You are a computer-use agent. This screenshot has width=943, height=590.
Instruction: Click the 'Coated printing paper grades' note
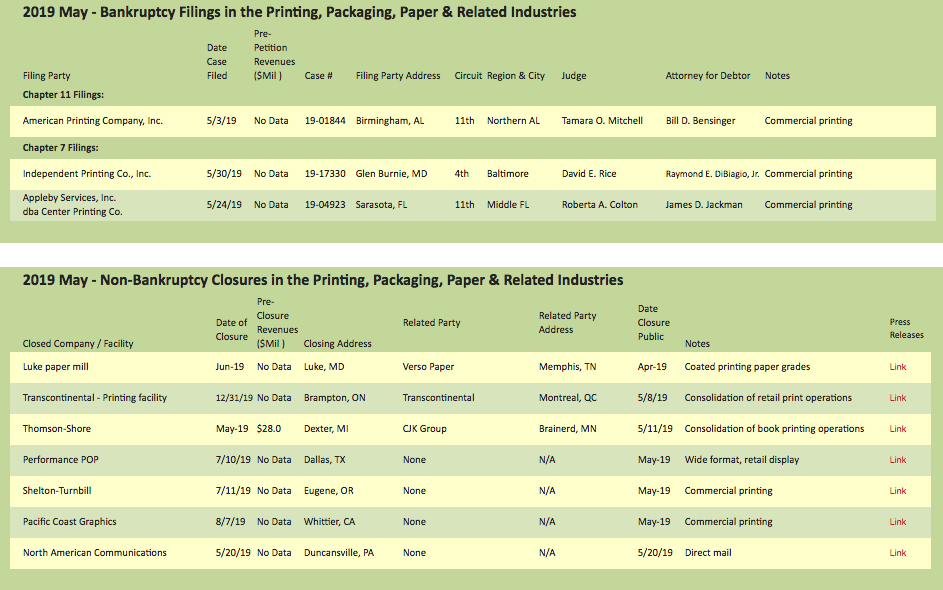click(x=747, y=367)
